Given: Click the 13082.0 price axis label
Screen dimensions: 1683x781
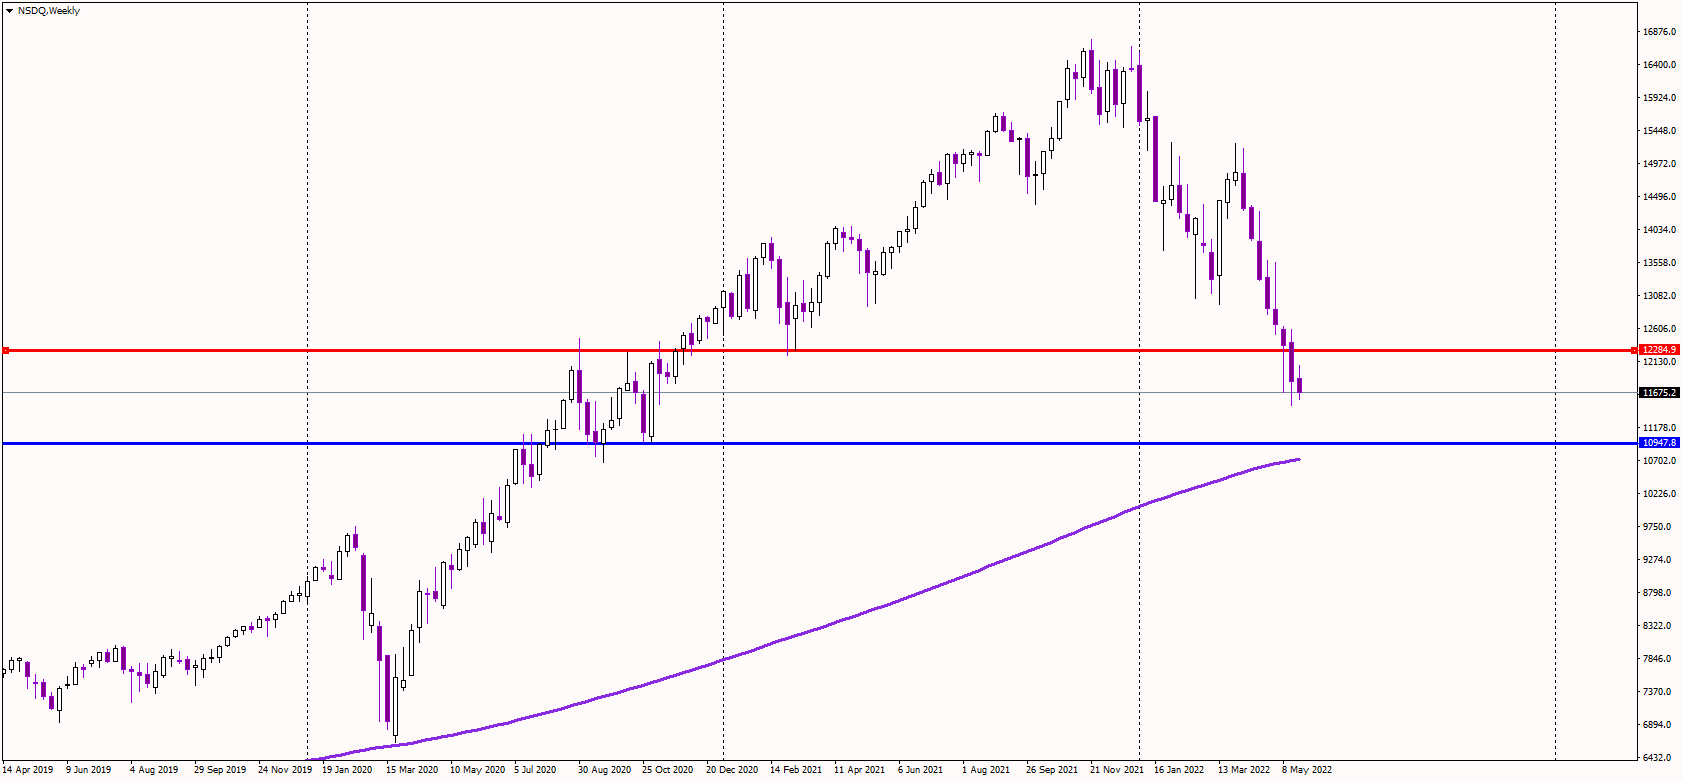Looking at the screenshot, I should click(x=1659, y=296).
